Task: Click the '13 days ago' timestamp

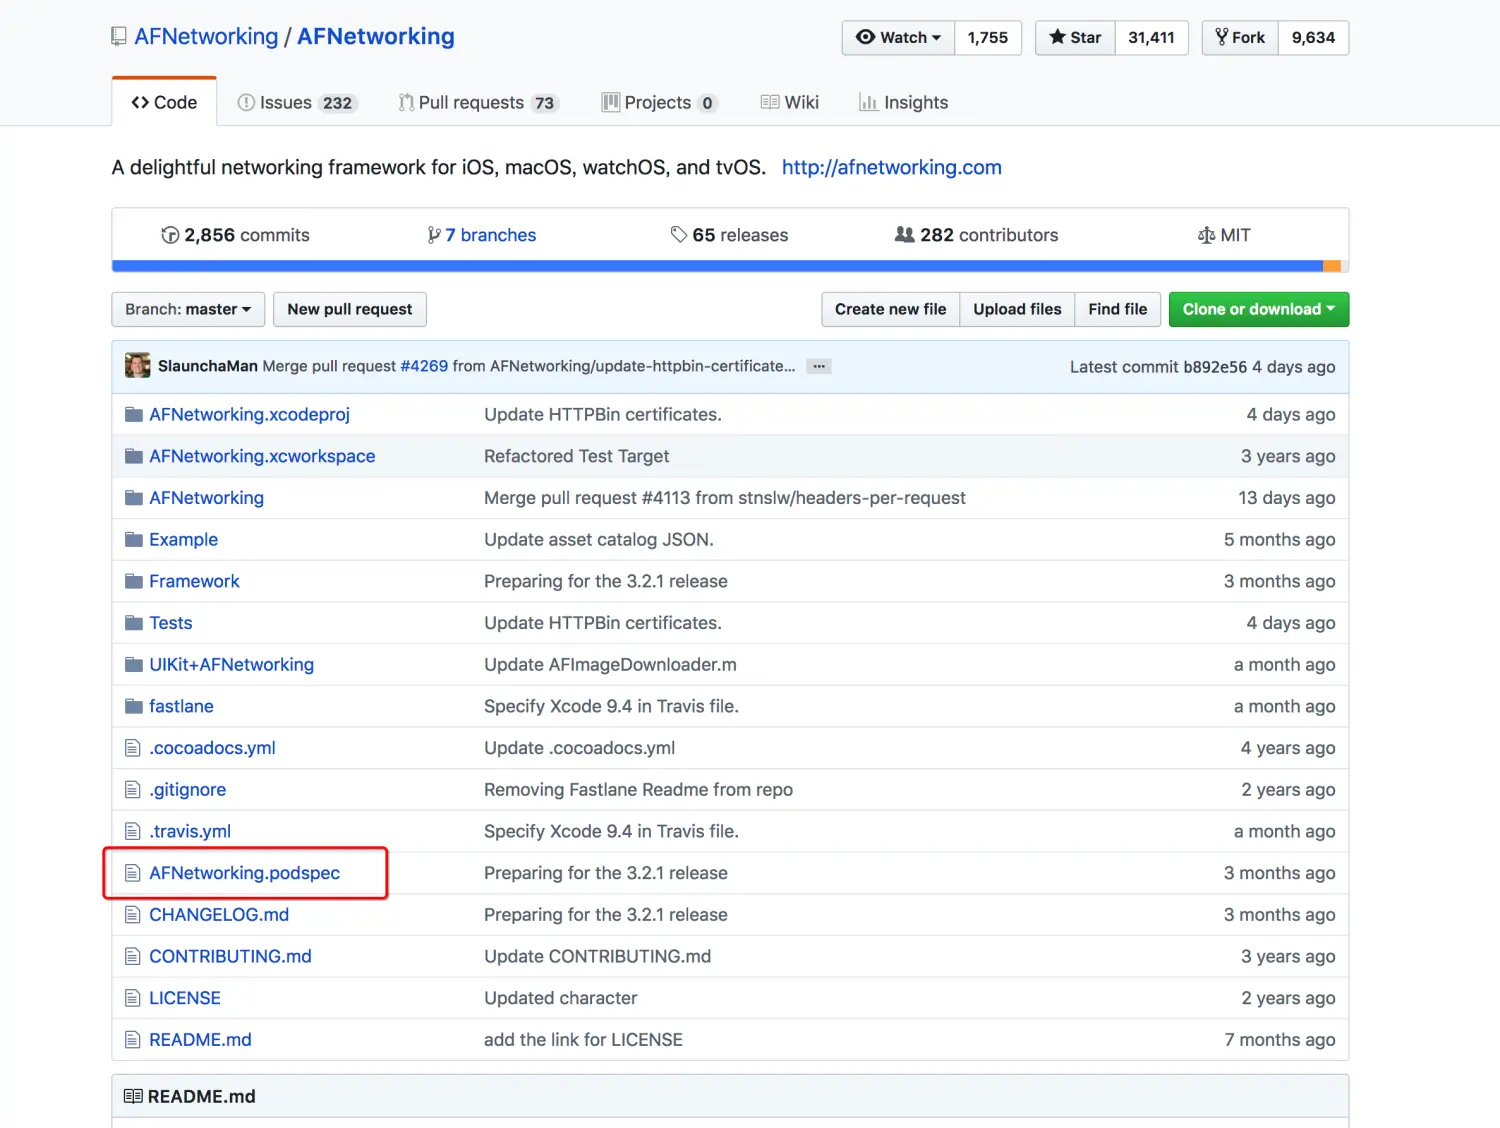Action: point(1287,498)
